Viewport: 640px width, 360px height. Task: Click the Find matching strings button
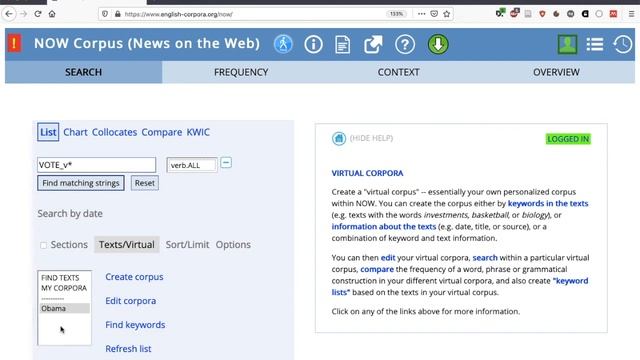(x=81, y=183)
